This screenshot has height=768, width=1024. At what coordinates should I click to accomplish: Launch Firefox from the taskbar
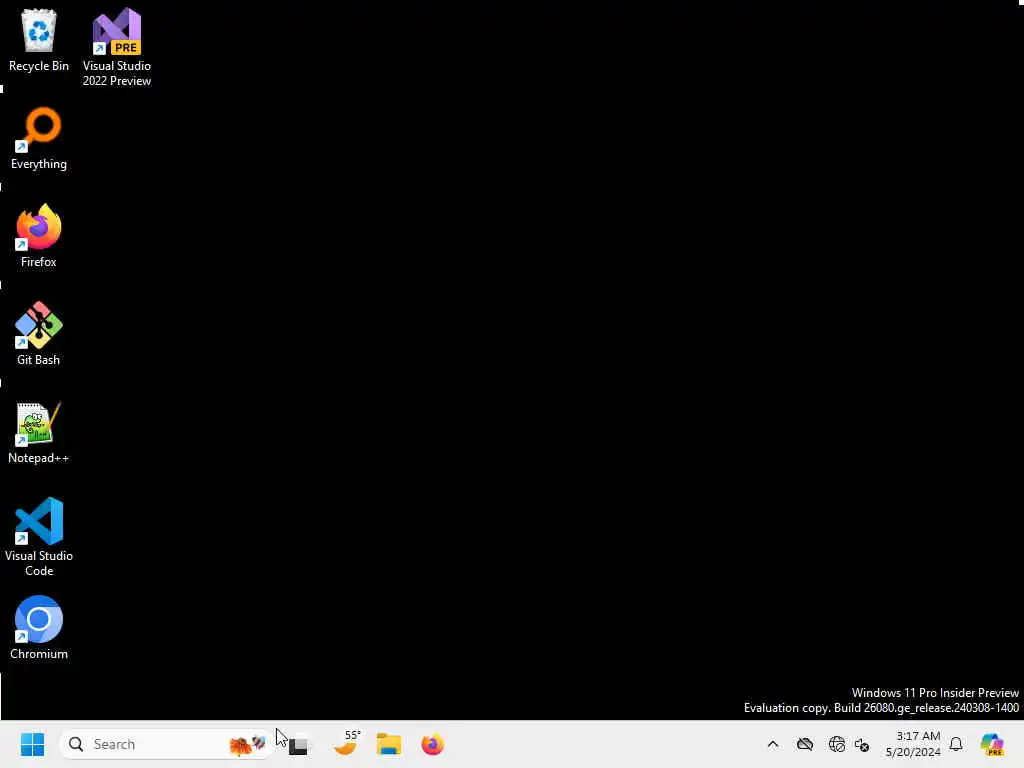pyautogui.click(x=432, y=744)
